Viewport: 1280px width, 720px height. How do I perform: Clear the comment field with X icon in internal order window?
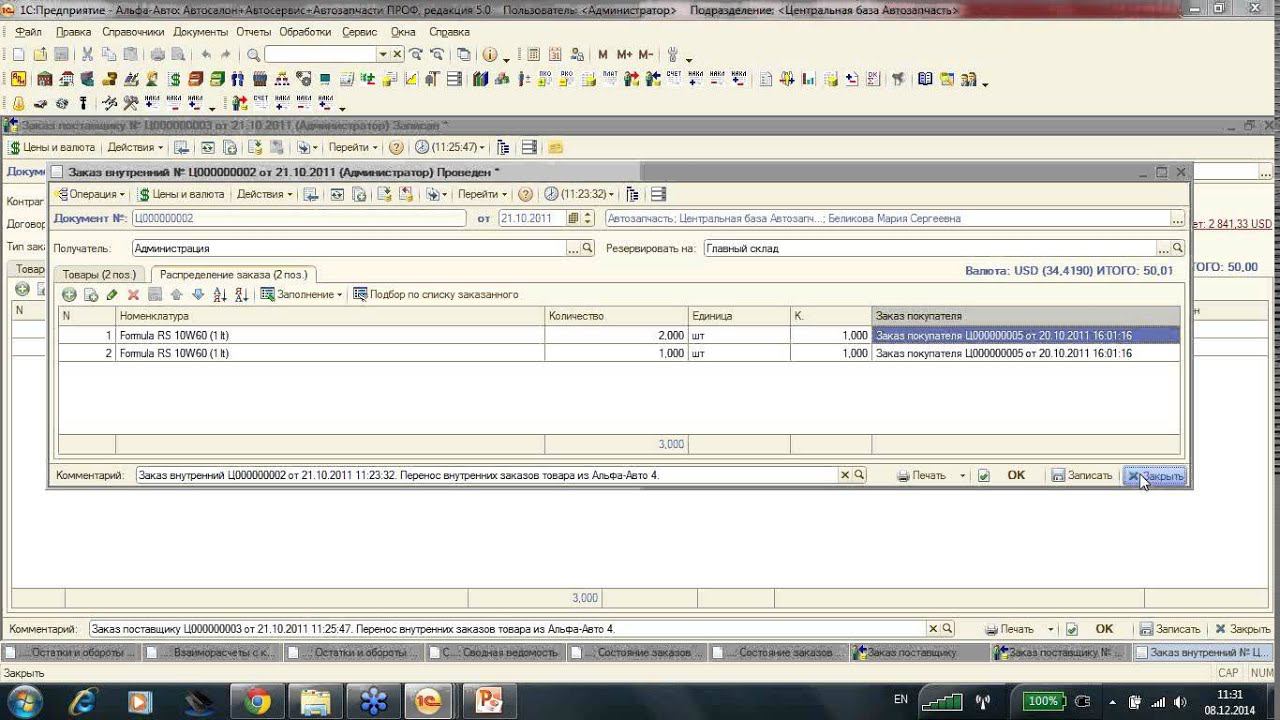845,475
